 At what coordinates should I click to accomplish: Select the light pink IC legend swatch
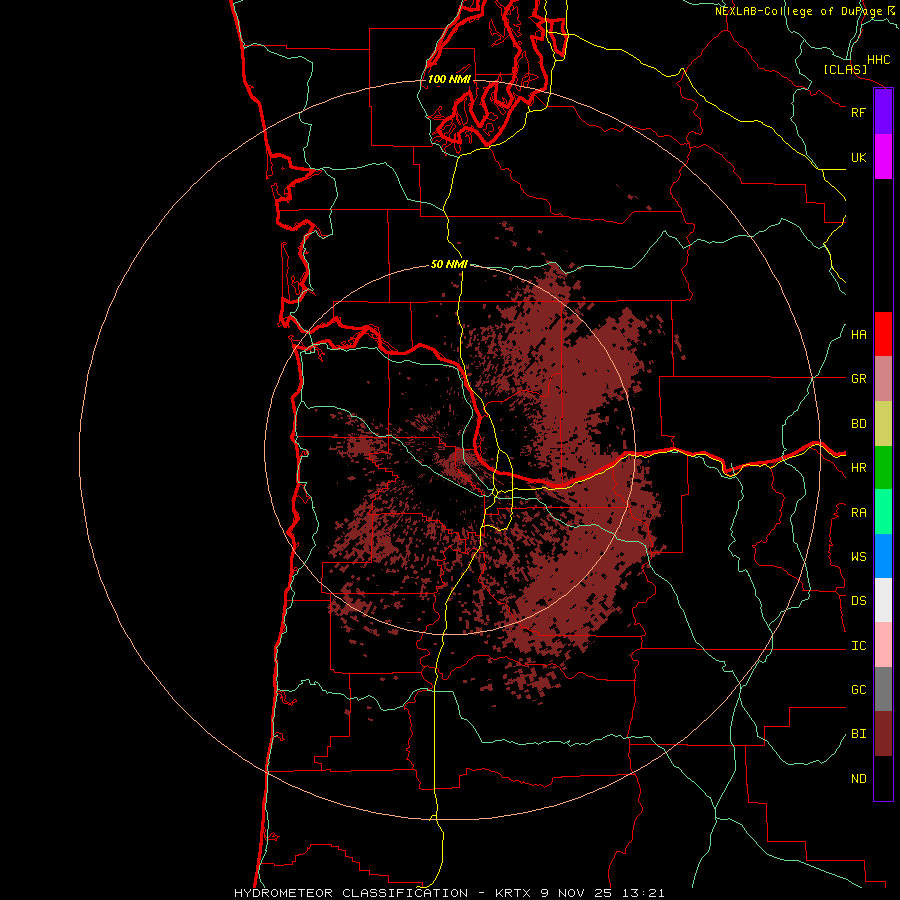click(883, 645)
